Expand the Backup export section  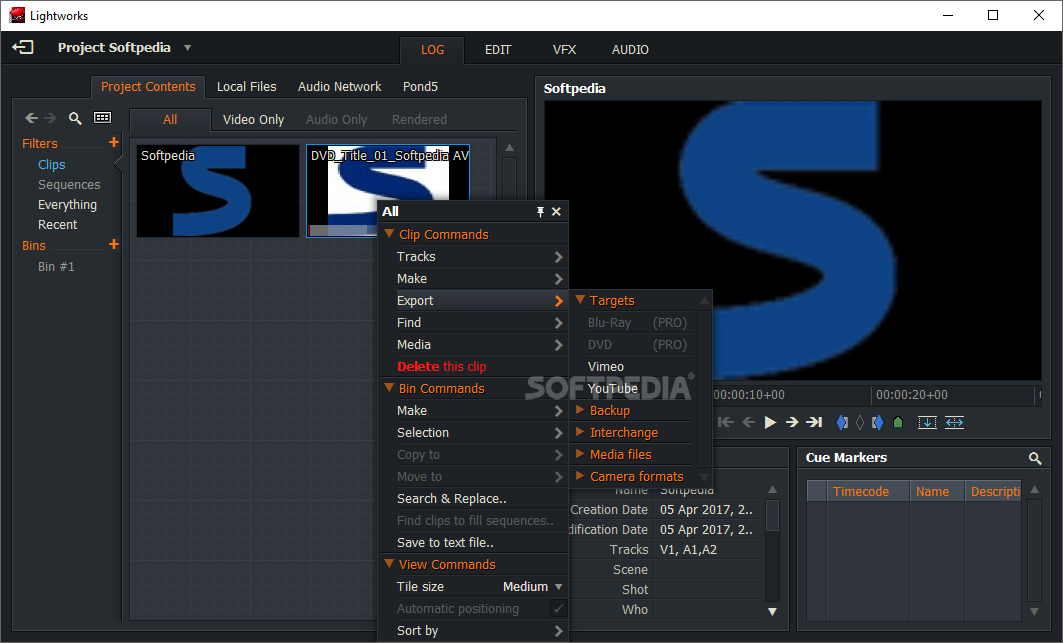point(580,410)
